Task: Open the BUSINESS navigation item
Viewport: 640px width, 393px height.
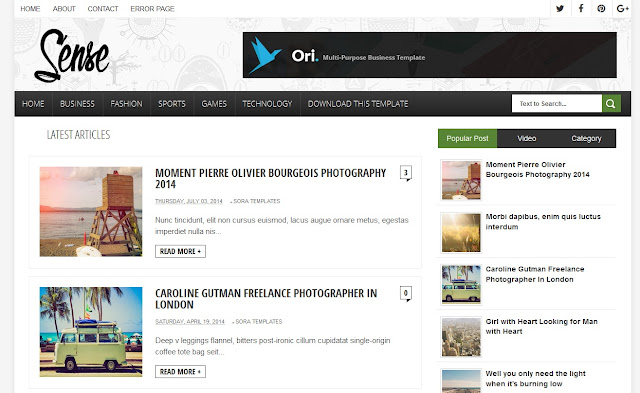Action: coord(77,104)
